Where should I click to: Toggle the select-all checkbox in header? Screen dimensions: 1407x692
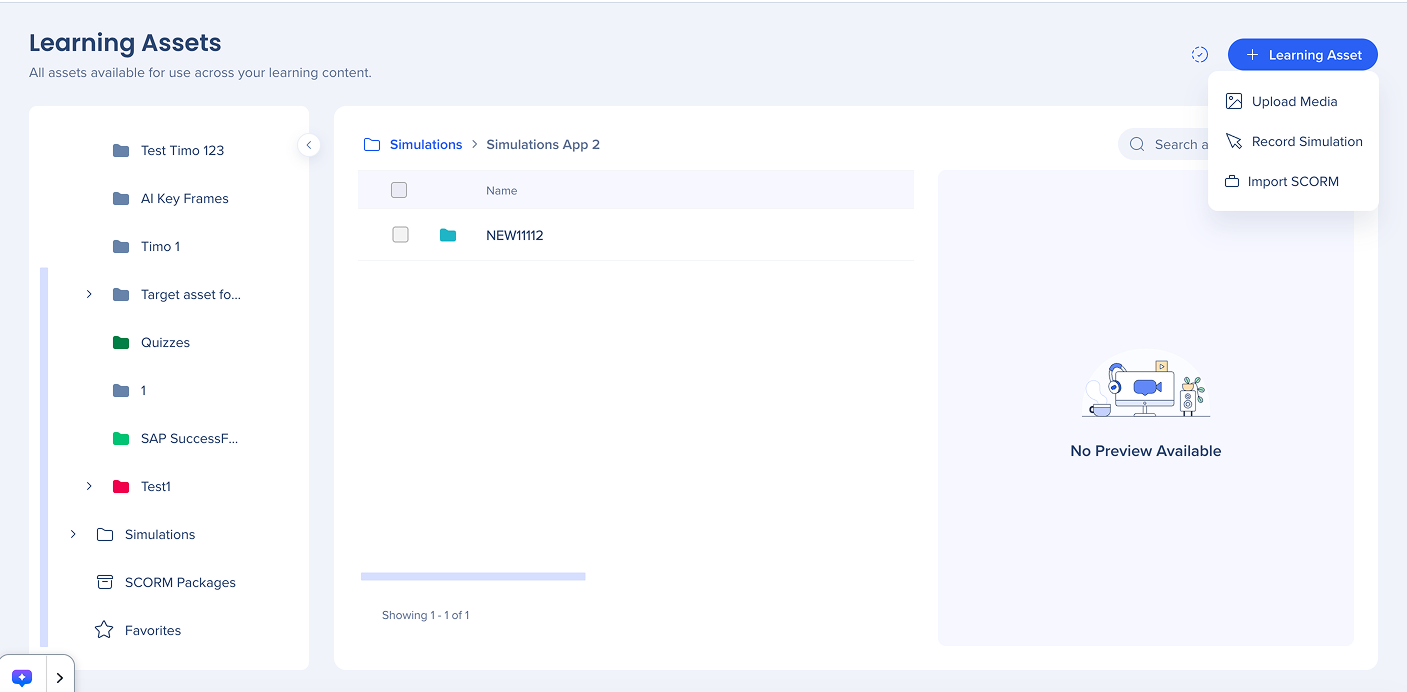click(399, 190)
